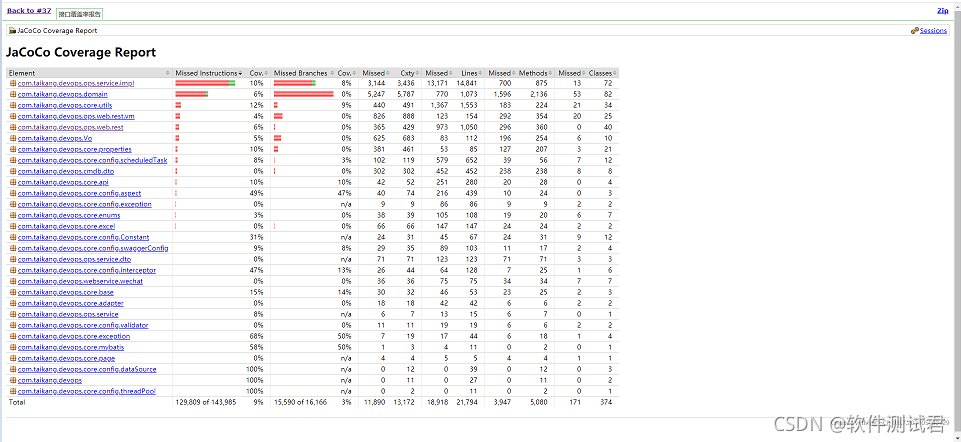Click package icon beside com.taikang.devops.core.mybatis
Image resolution: width=961 pixels, height=442 pixels.
12,347
